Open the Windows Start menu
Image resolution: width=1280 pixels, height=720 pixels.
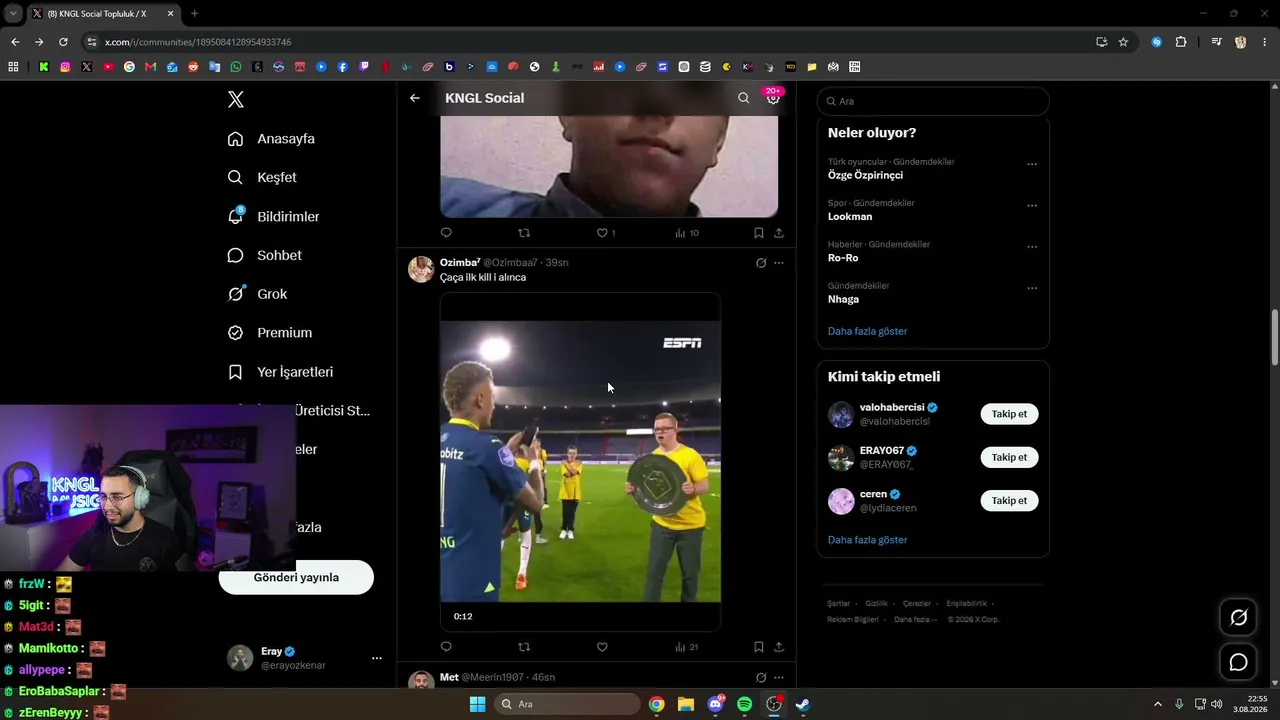pyautogui.click(x=477, y=704)
